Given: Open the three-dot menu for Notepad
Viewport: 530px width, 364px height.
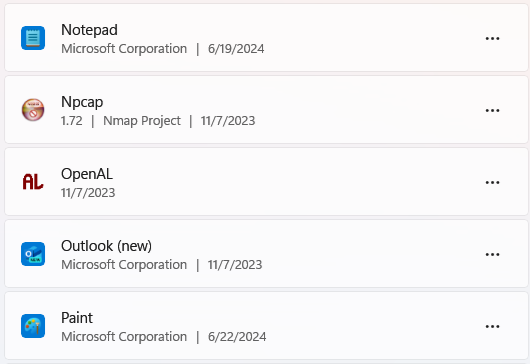Looking at the screenshot, I should [492, 38].
